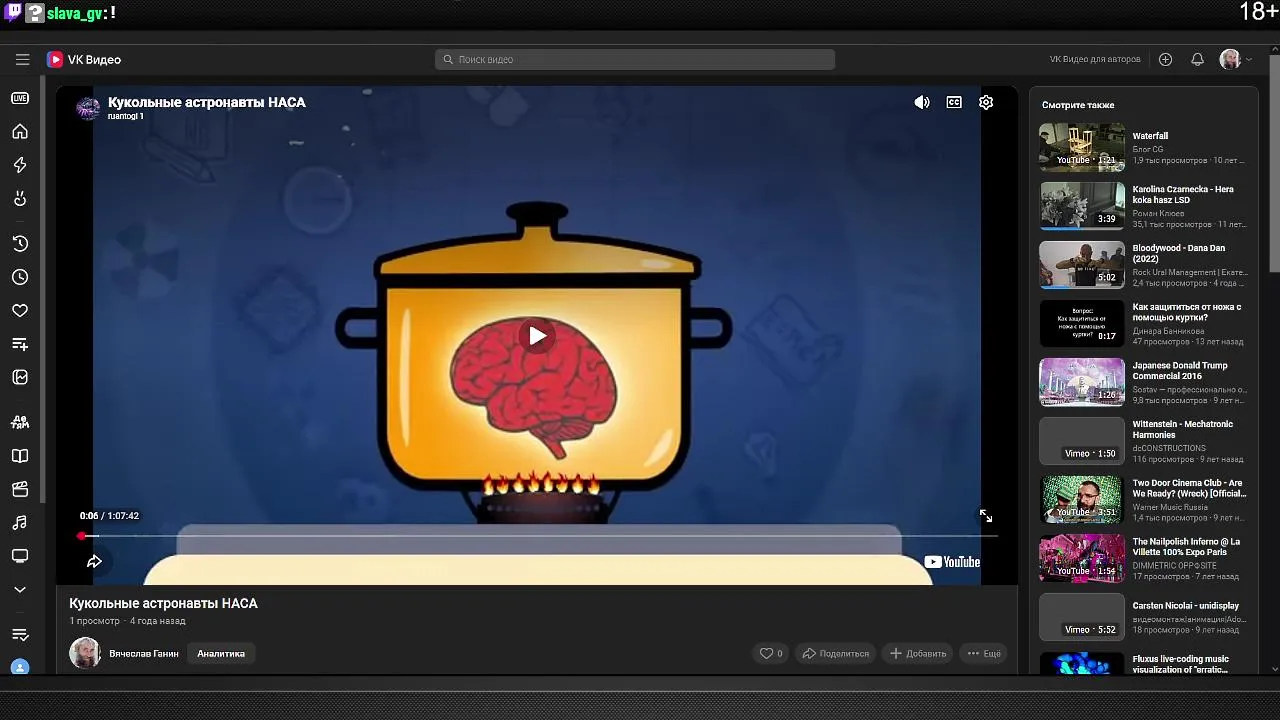
Task: Open the LIVE streams section in sidebar
Action: coord(20,98)
